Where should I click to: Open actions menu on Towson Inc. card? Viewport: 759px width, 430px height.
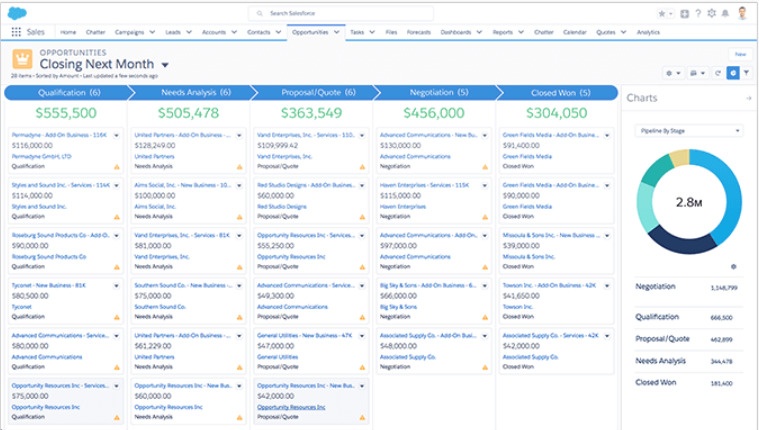[x=607, y=286]
